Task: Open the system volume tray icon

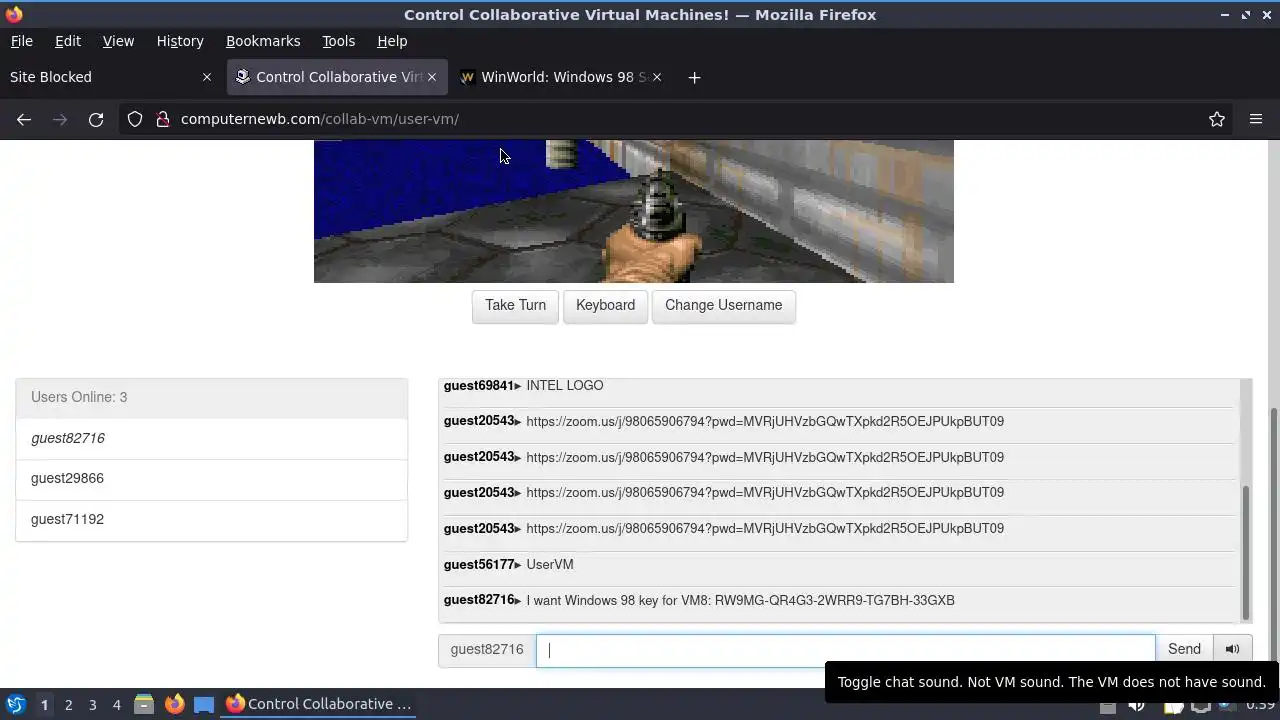Action: tap(1136, 706)
